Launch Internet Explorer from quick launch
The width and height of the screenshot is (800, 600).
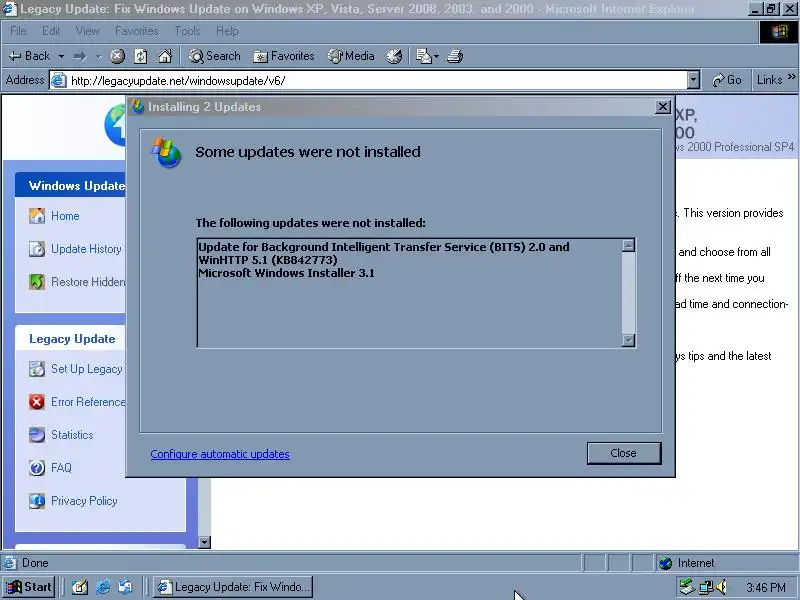click(x=103, y=587)
